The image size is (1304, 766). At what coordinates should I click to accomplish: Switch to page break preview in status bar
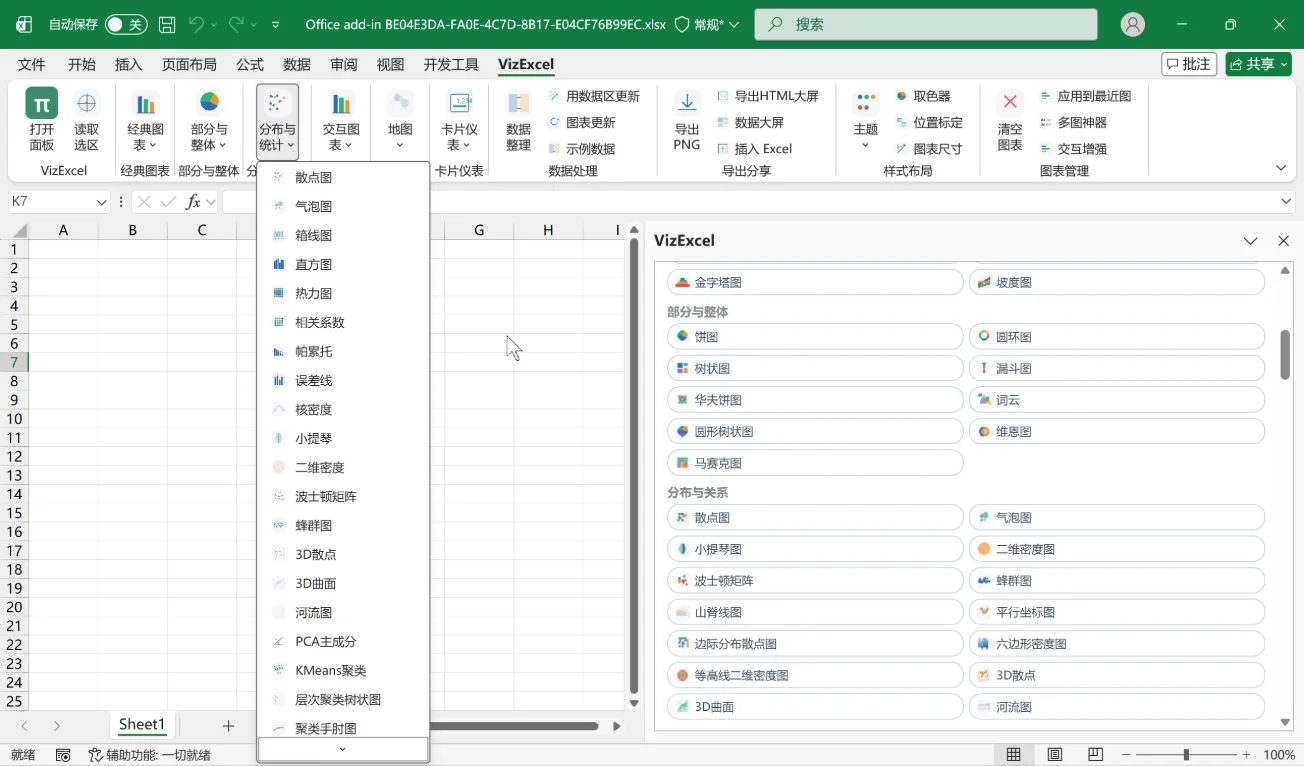(1095, 755)
